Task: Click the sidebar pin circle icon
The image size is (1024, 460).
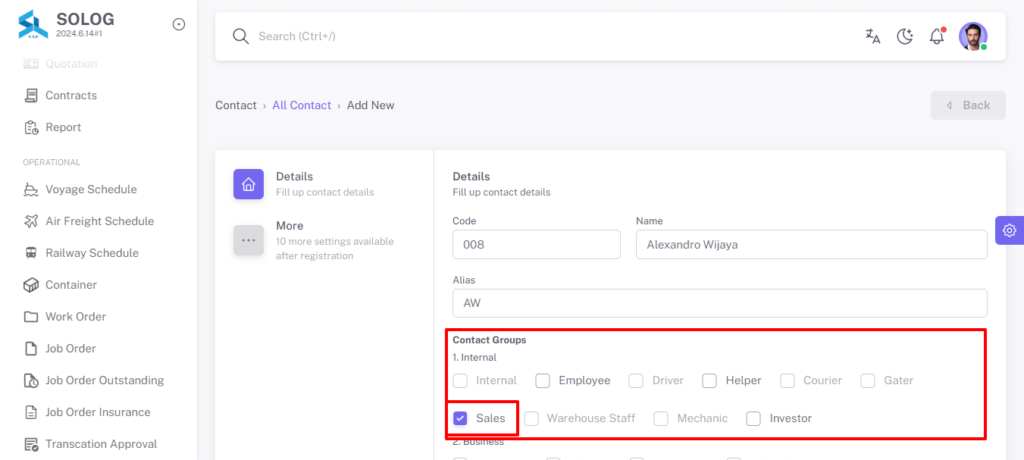Action: coord(178,24)
